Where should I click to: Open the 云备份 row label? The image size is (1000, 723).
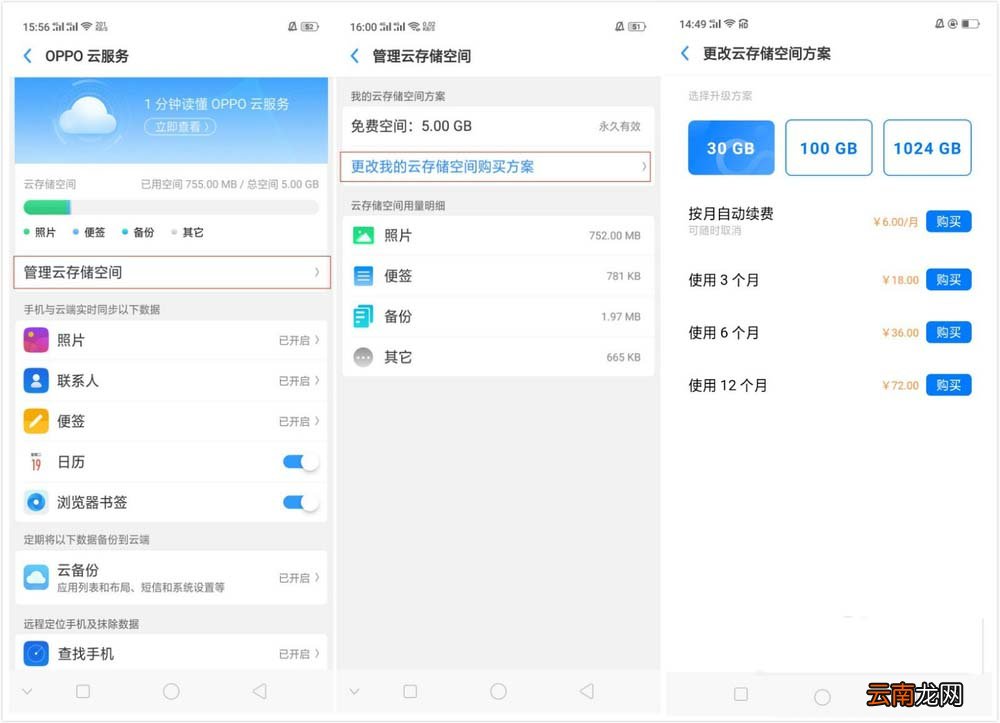[x=78, y=570]
